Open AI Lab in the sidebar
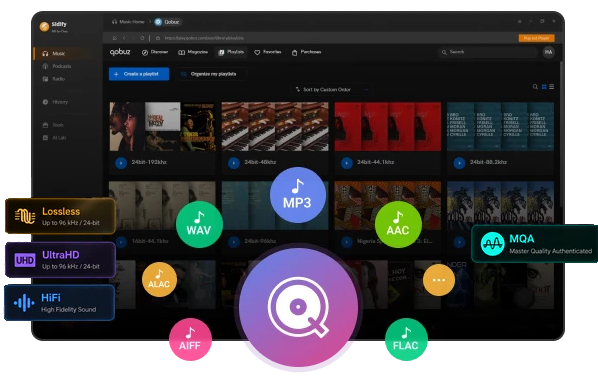This screenshot has height=378, width=598. (54, 138)
